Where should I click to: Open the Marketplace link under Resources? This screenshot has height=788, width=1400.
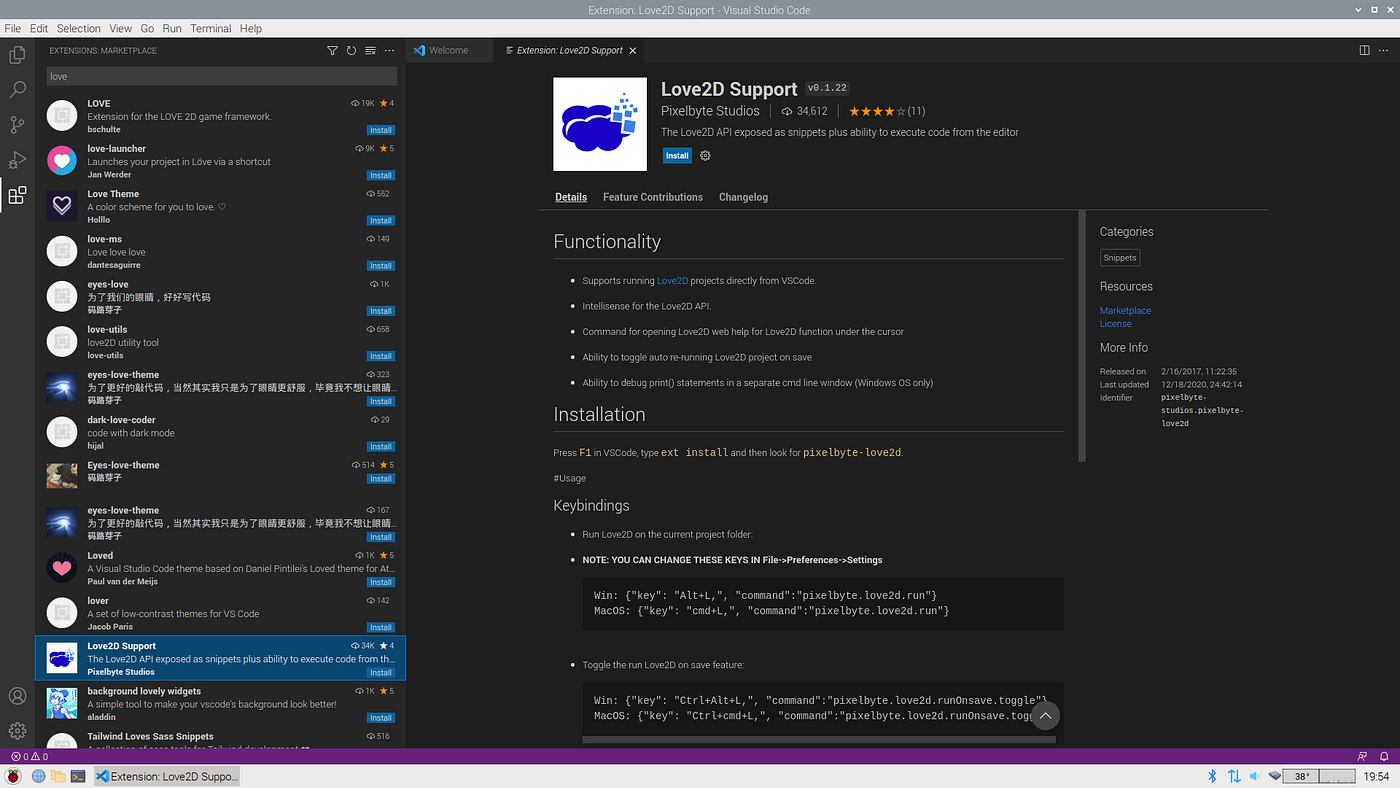pyautogui.click(x=1125, y=310)
